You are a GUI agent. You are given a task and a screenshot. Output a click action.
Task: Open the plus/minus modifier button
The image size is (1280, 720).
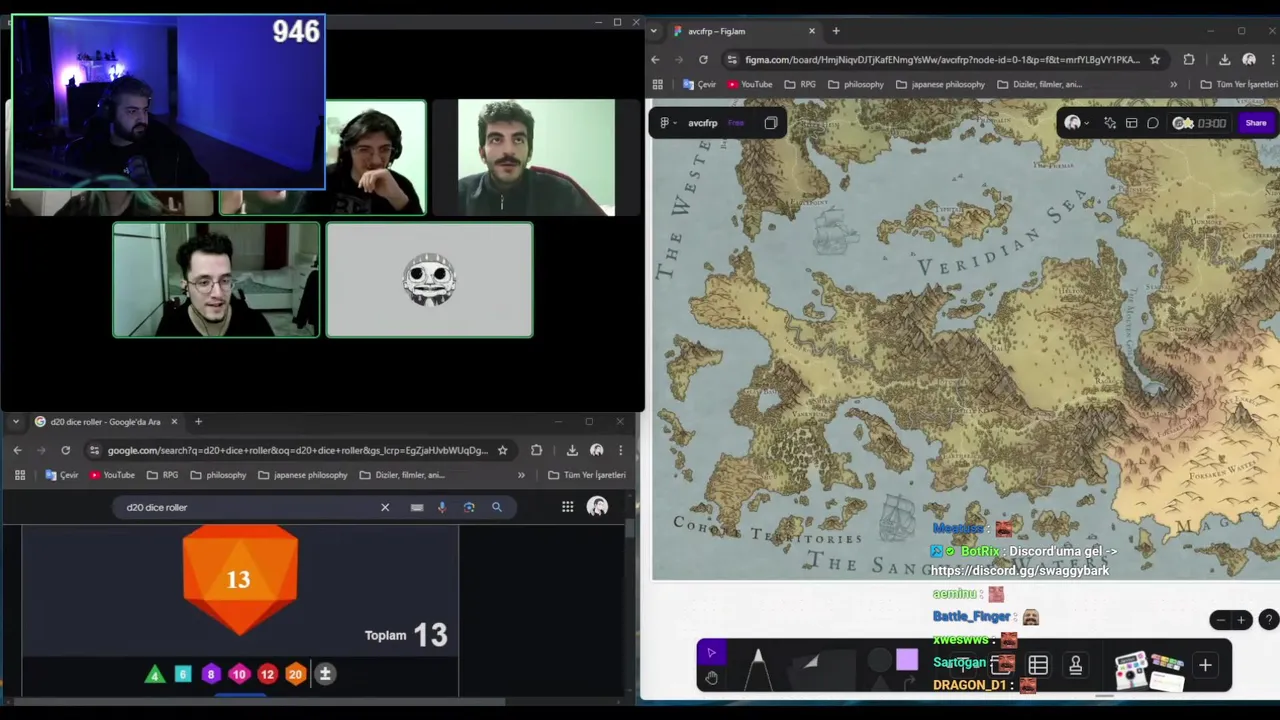(325, 675)
